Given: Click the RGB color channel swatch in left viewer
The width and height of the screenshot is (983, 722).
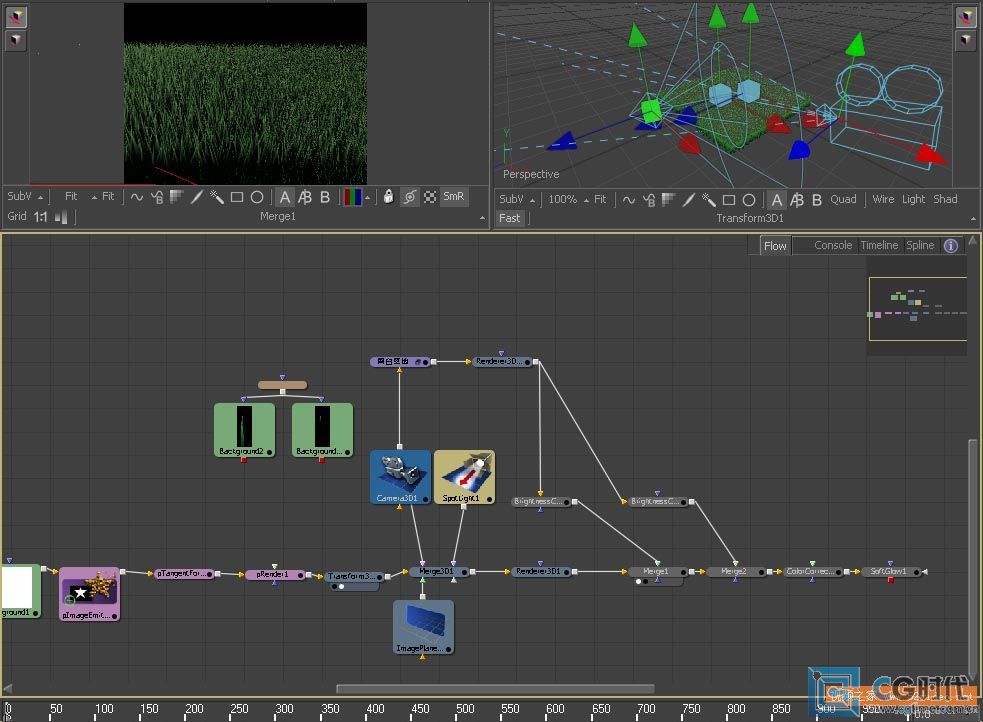Looking at the screenshot, I should click(x=352, y=197).
